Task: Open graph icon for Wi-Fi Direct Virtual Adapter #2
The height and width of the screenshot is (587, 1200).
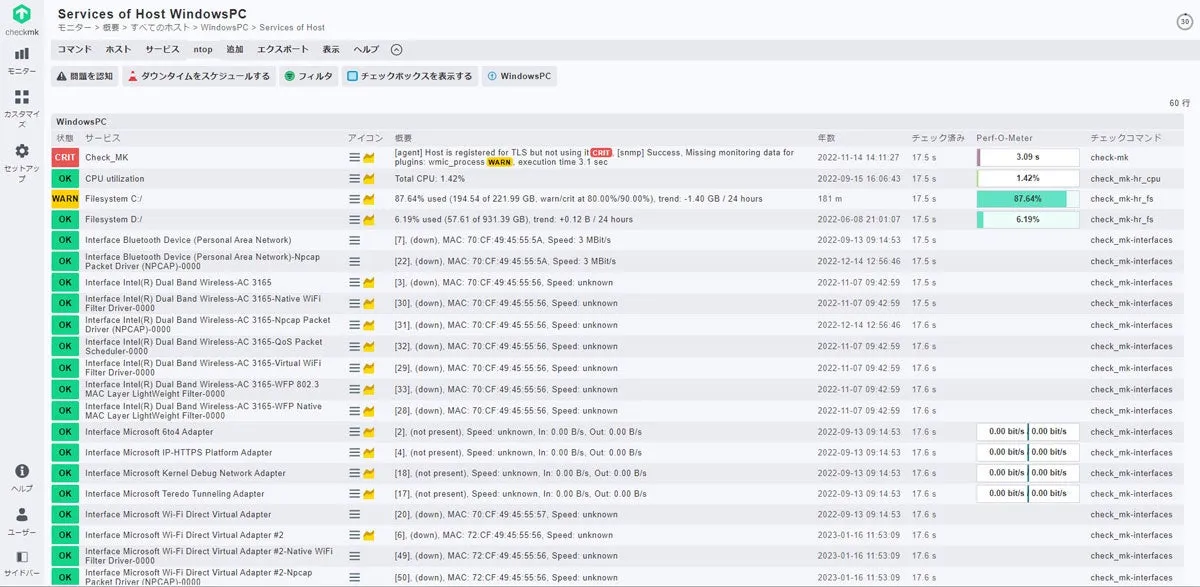Action: 369,535
